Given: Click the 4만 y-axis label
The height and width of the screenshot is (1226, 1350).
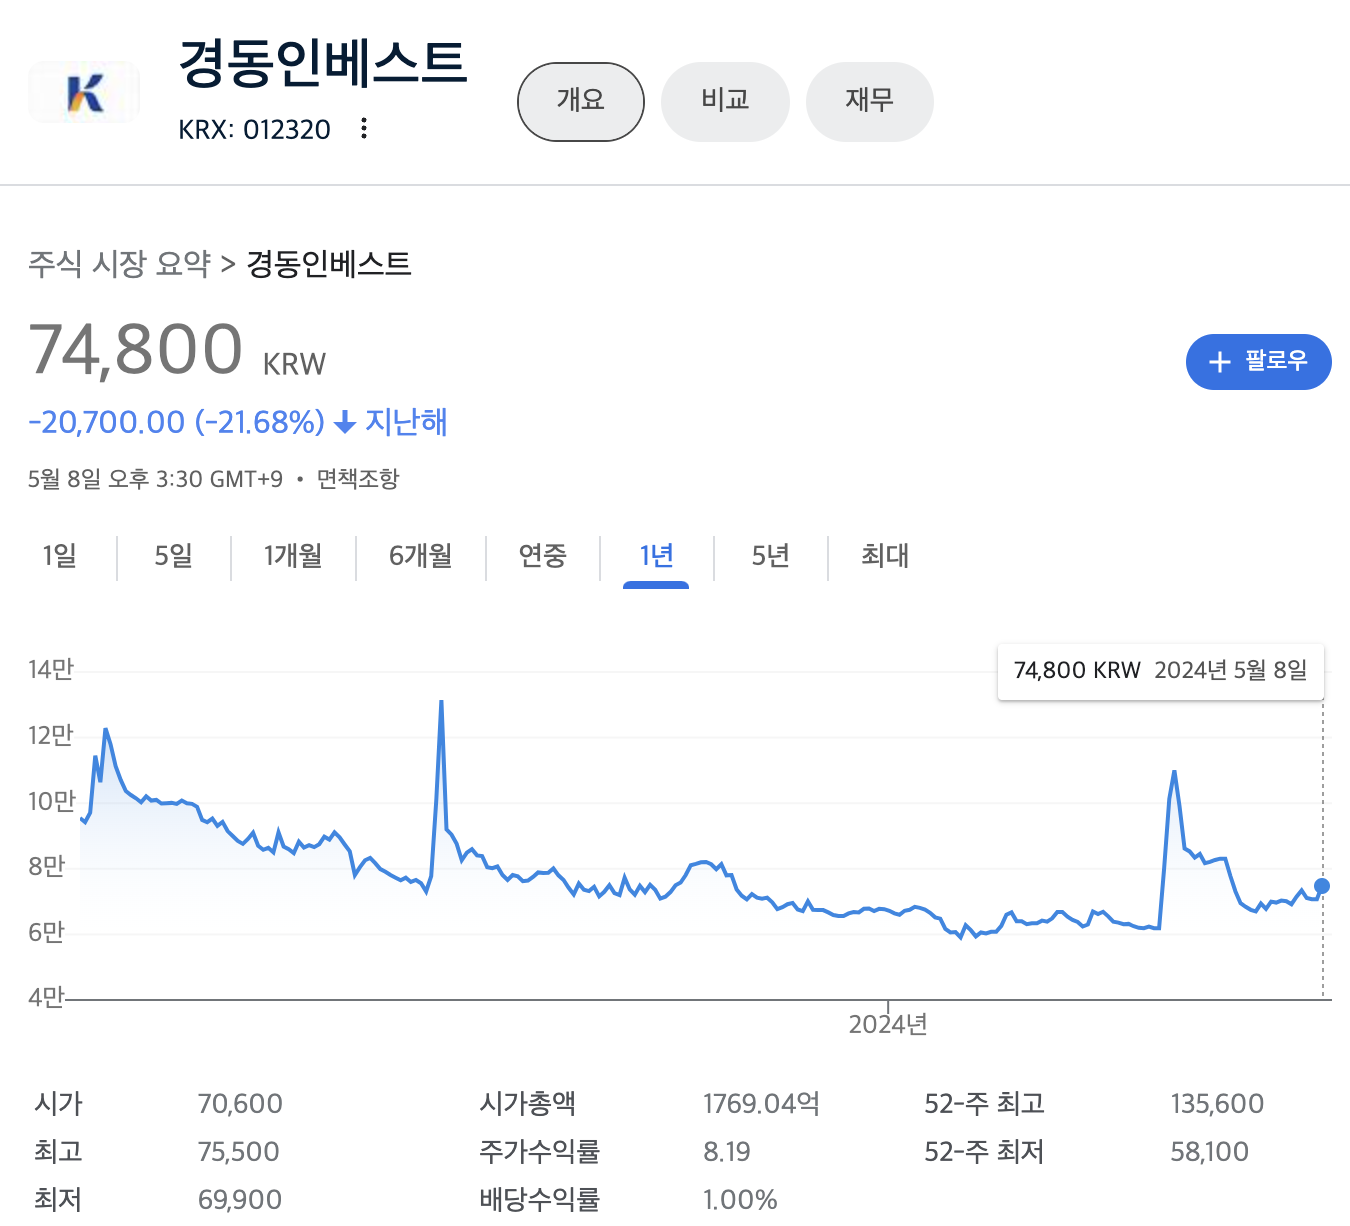Looking at the screenshot, I should 46,998.
